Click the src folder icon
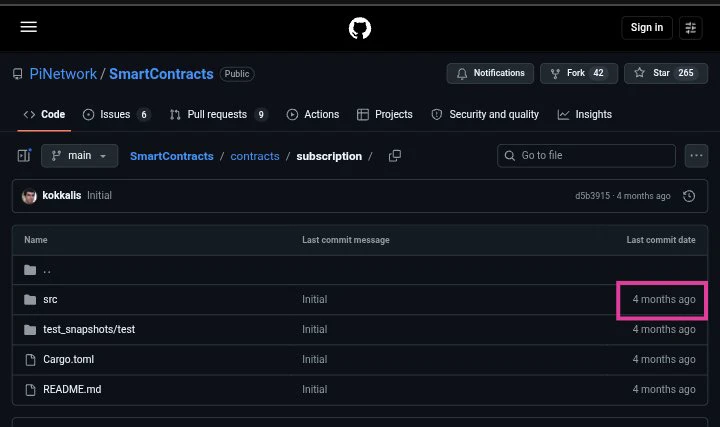This screenshot has width=720, height=427. [30, 300]
